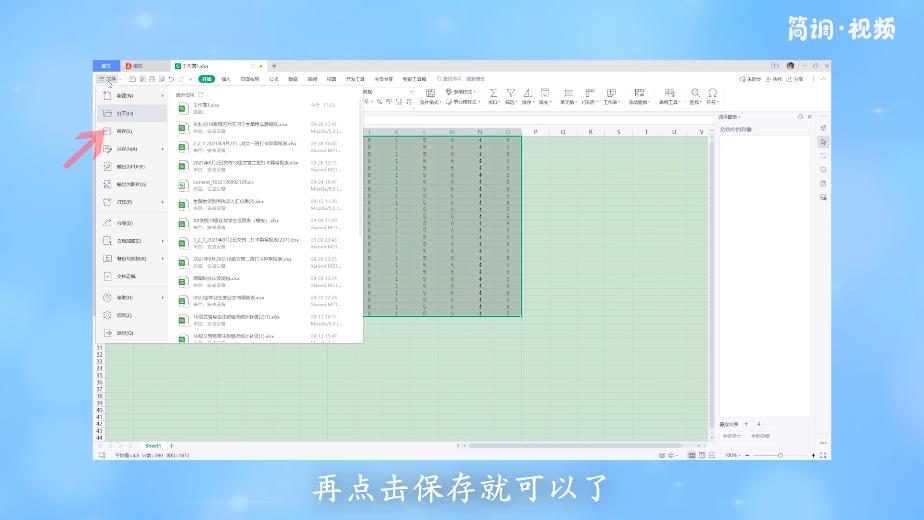Screen dimensions: 924x520
Task: Click the 条件格式 (Conditional Format) icon
Action: pyautogui.click(x=430, y=92)
